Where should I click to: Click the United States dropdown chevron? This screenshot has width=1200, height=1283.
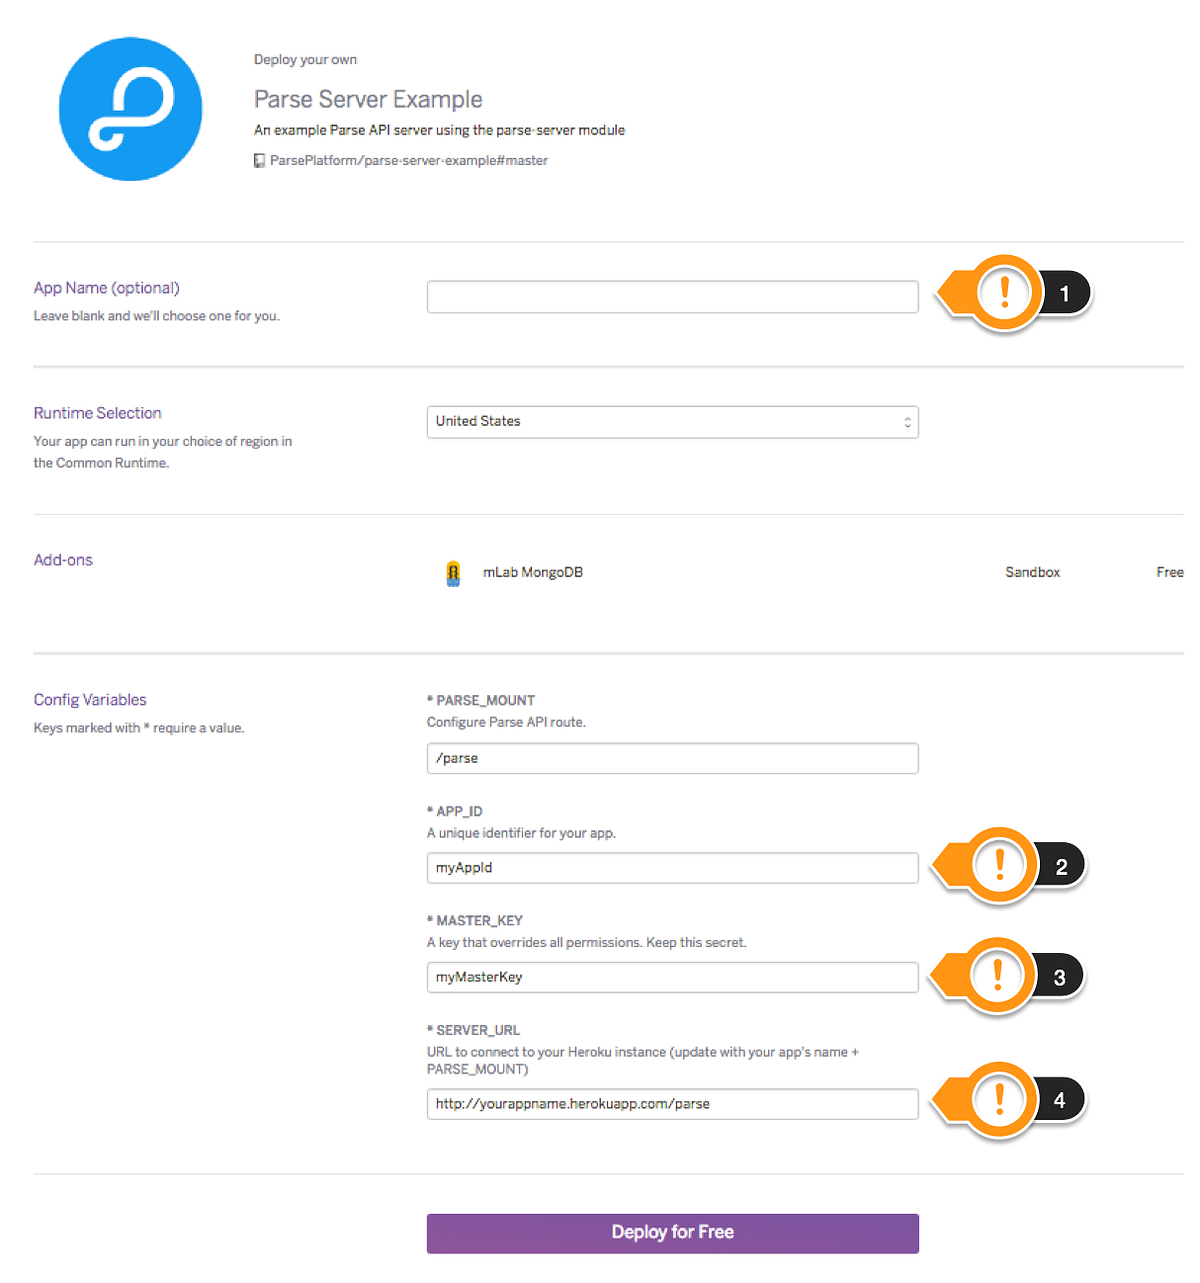coord(906,421)
